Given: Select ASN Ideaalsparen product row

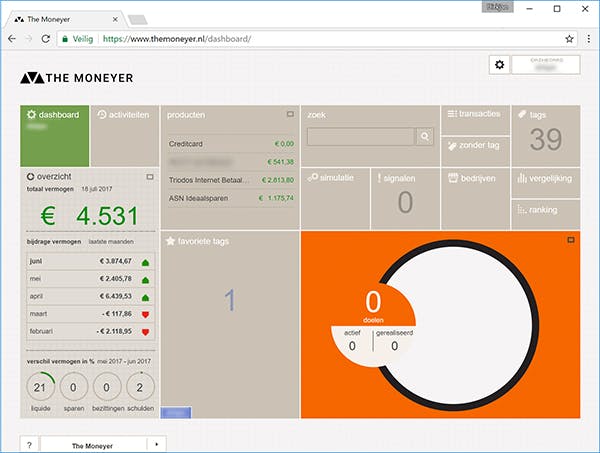Looking at the screenshot, I should point(231,198).
